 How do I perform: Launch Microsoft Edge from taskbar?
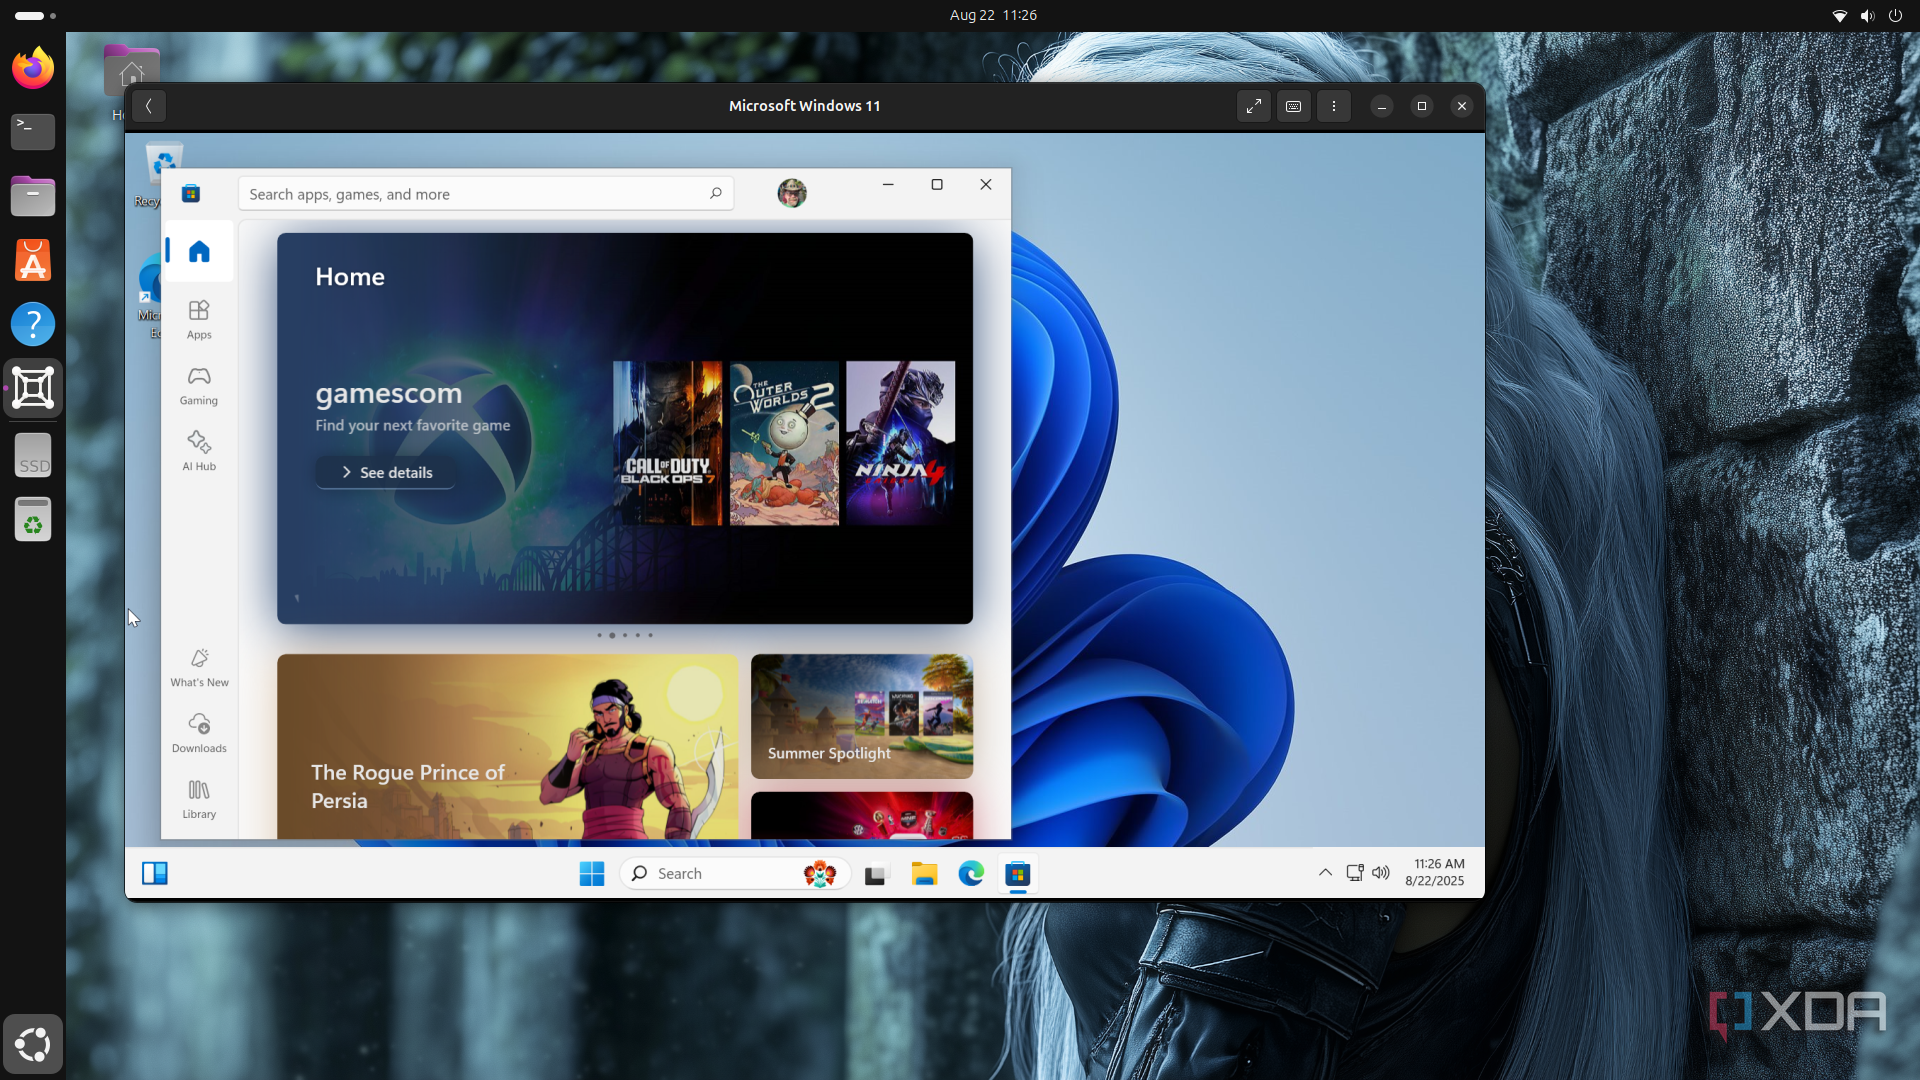pos(971,874)
